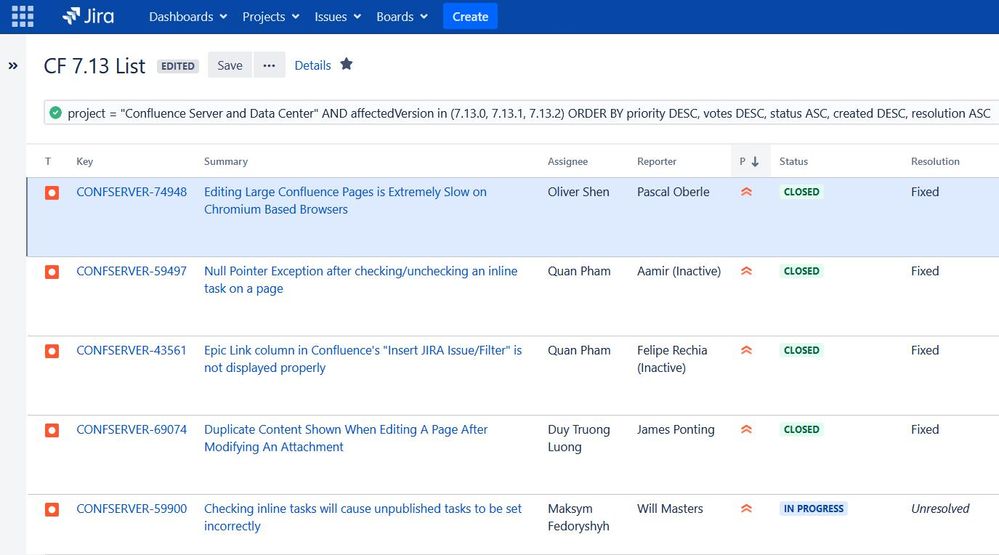The width and height of the screenshot is (999, 555).
Task: Open issue key CONFSERVER-69074
Action: pyautogui.click(x=131, y=429)
